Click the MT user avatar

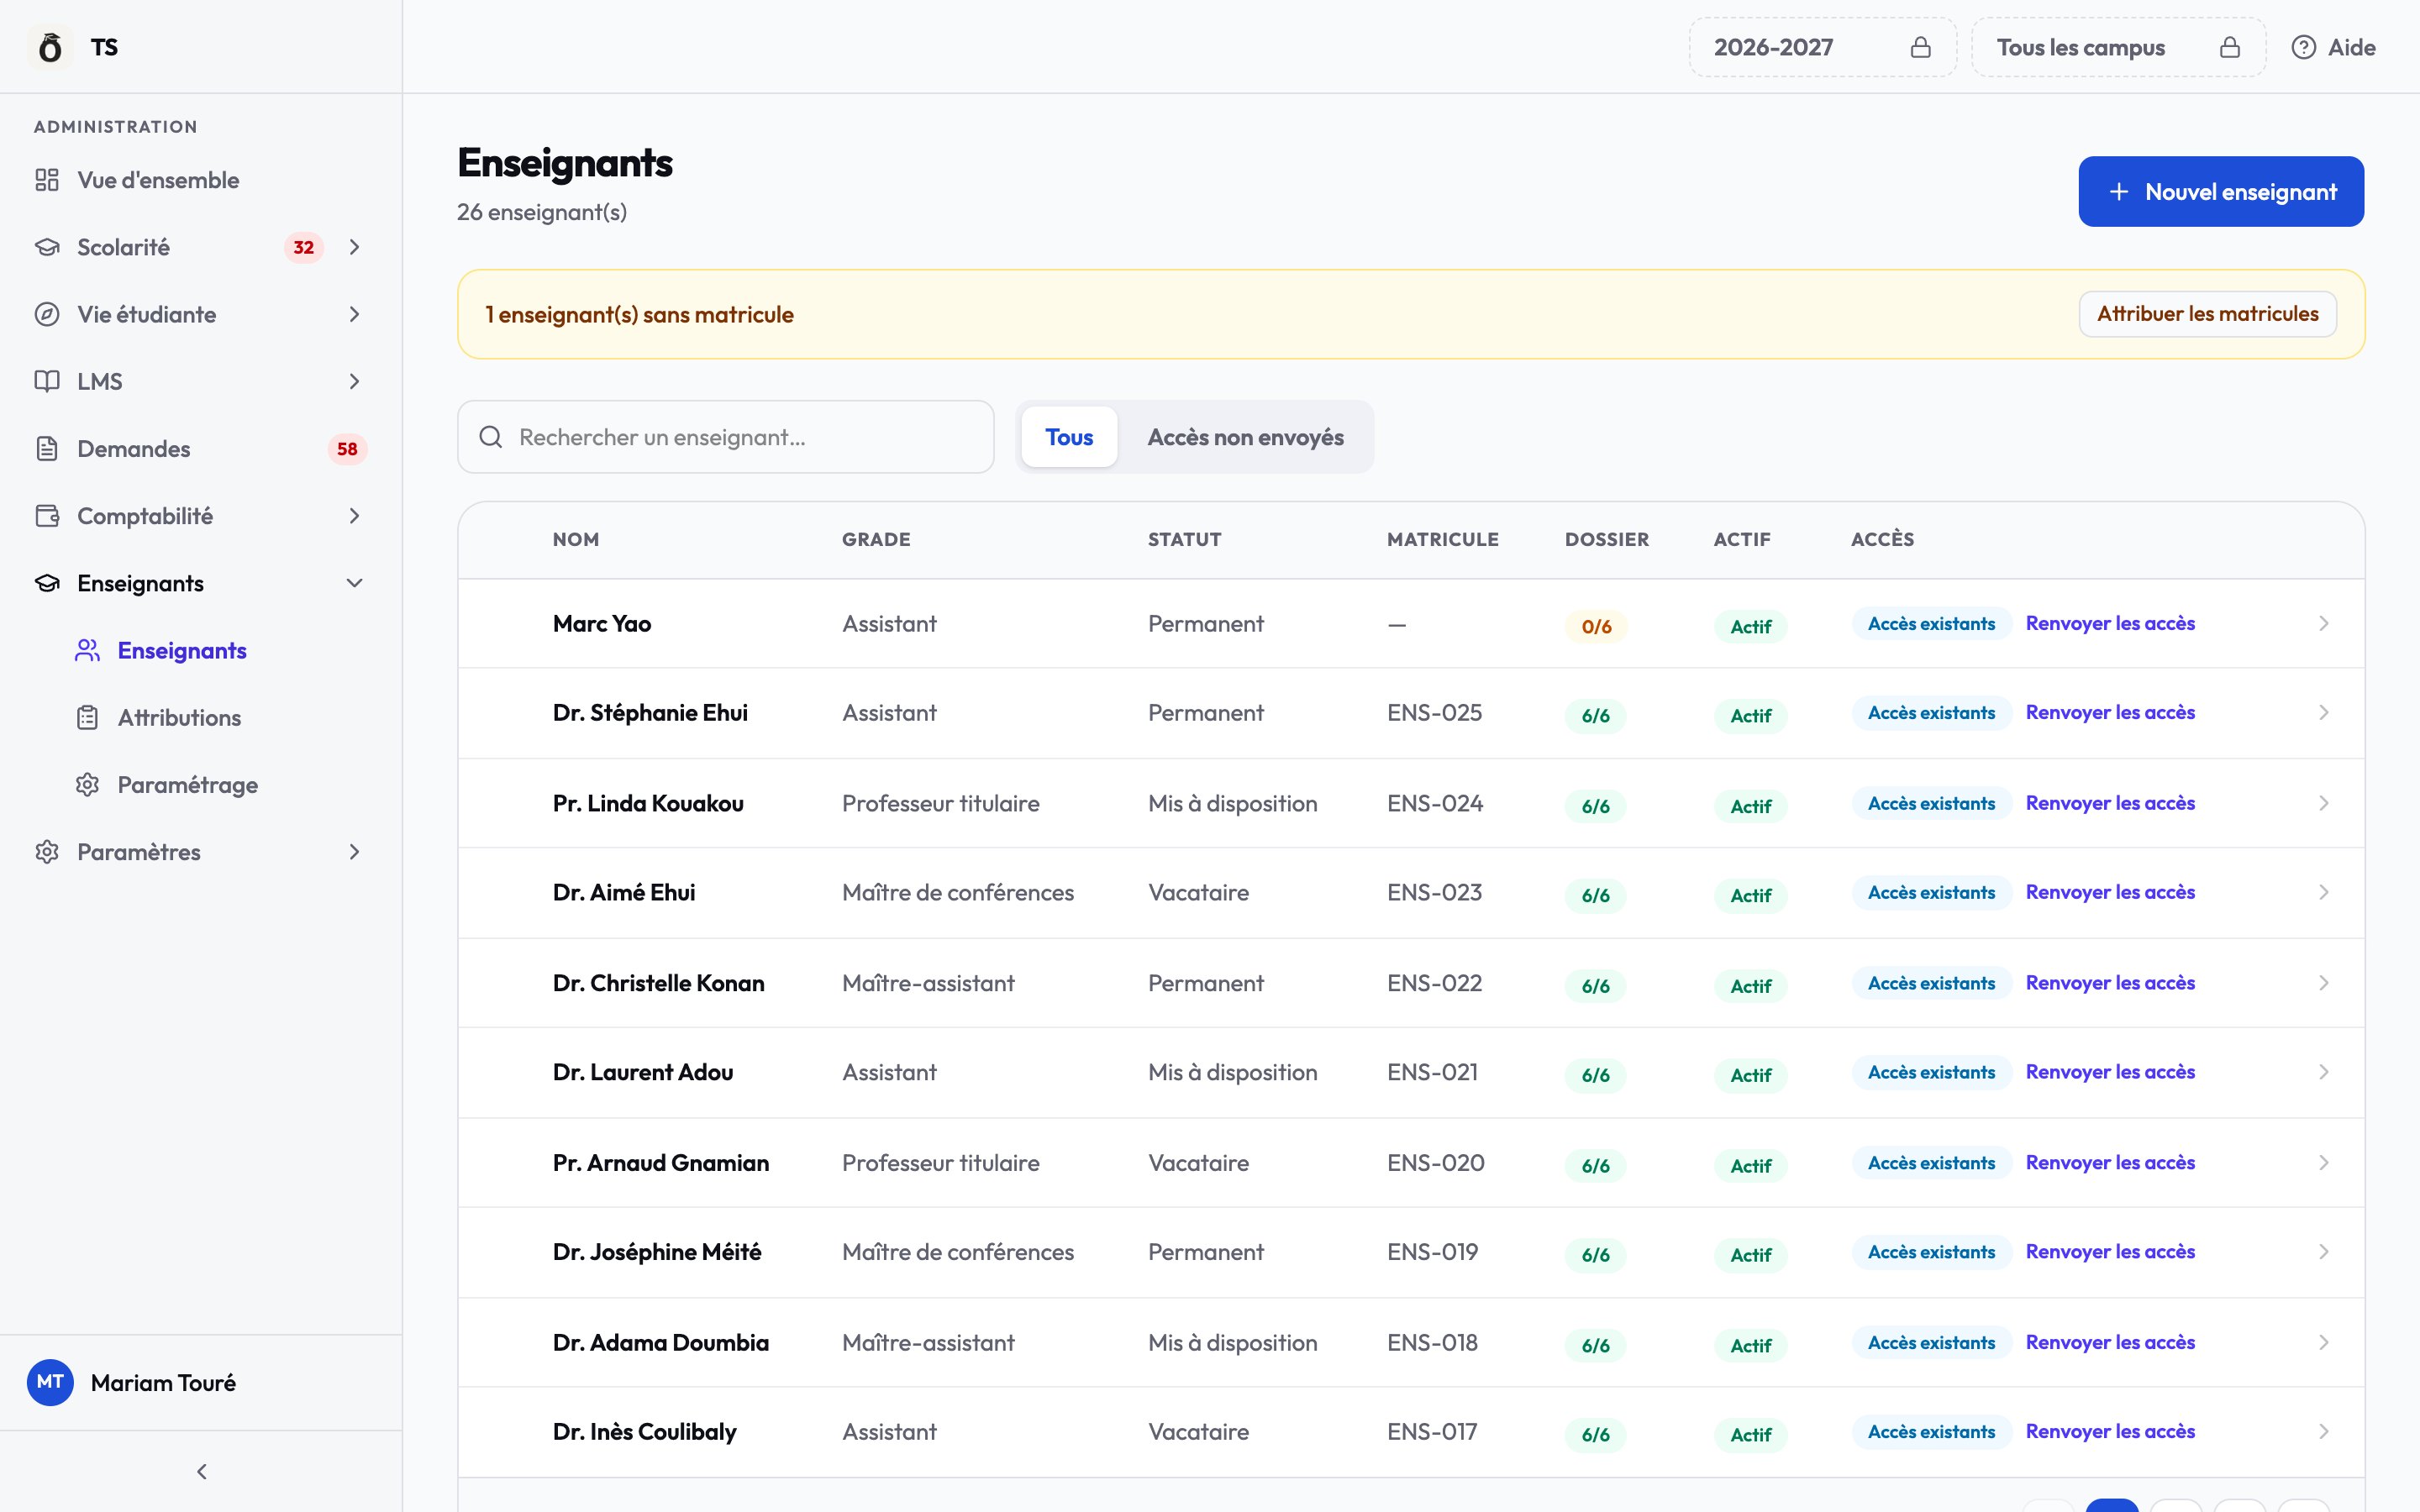tap(50, 1382)
